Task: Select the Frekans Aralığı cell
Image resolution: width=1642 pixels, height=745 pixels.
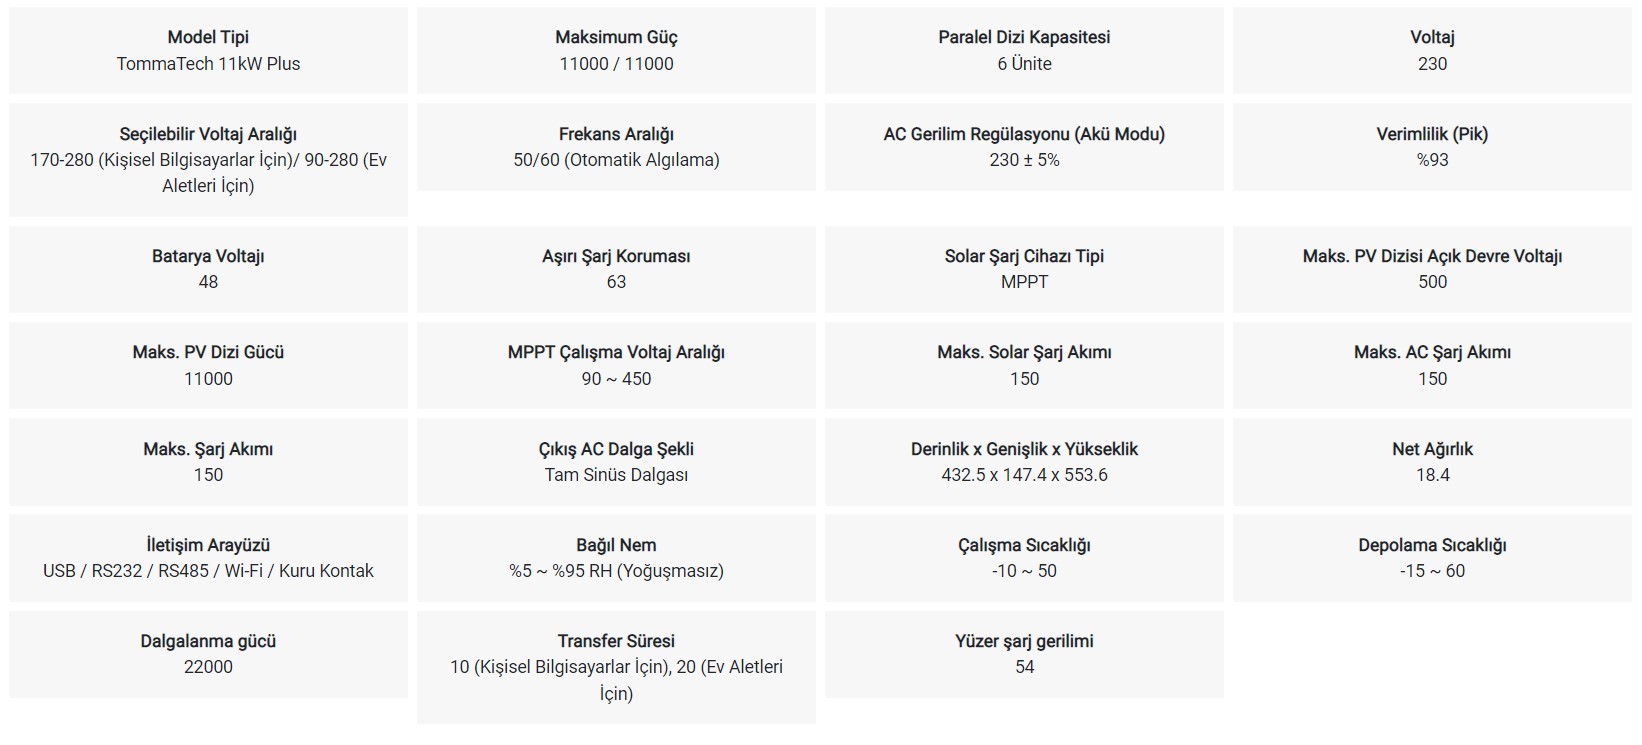Action: (x=616, y=147)
